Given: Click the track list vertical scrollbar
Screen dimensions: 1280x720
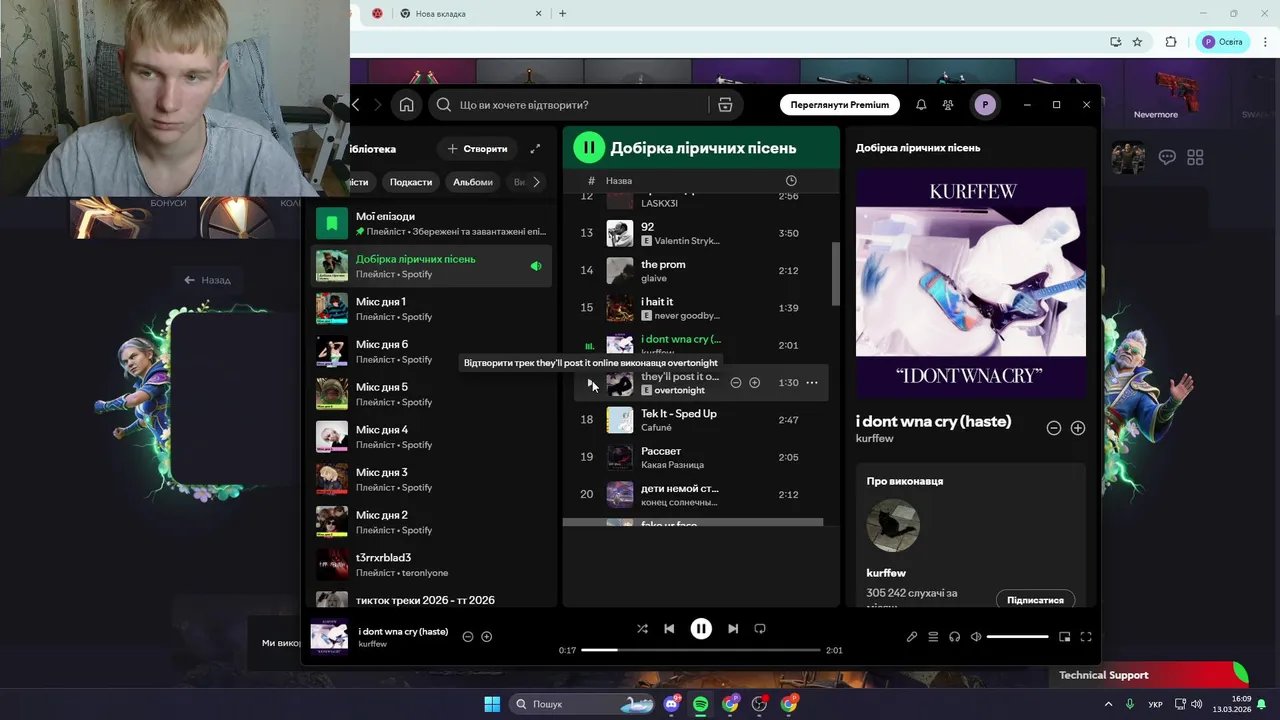Looking at the screenshot, I should [x=836, y=274].
